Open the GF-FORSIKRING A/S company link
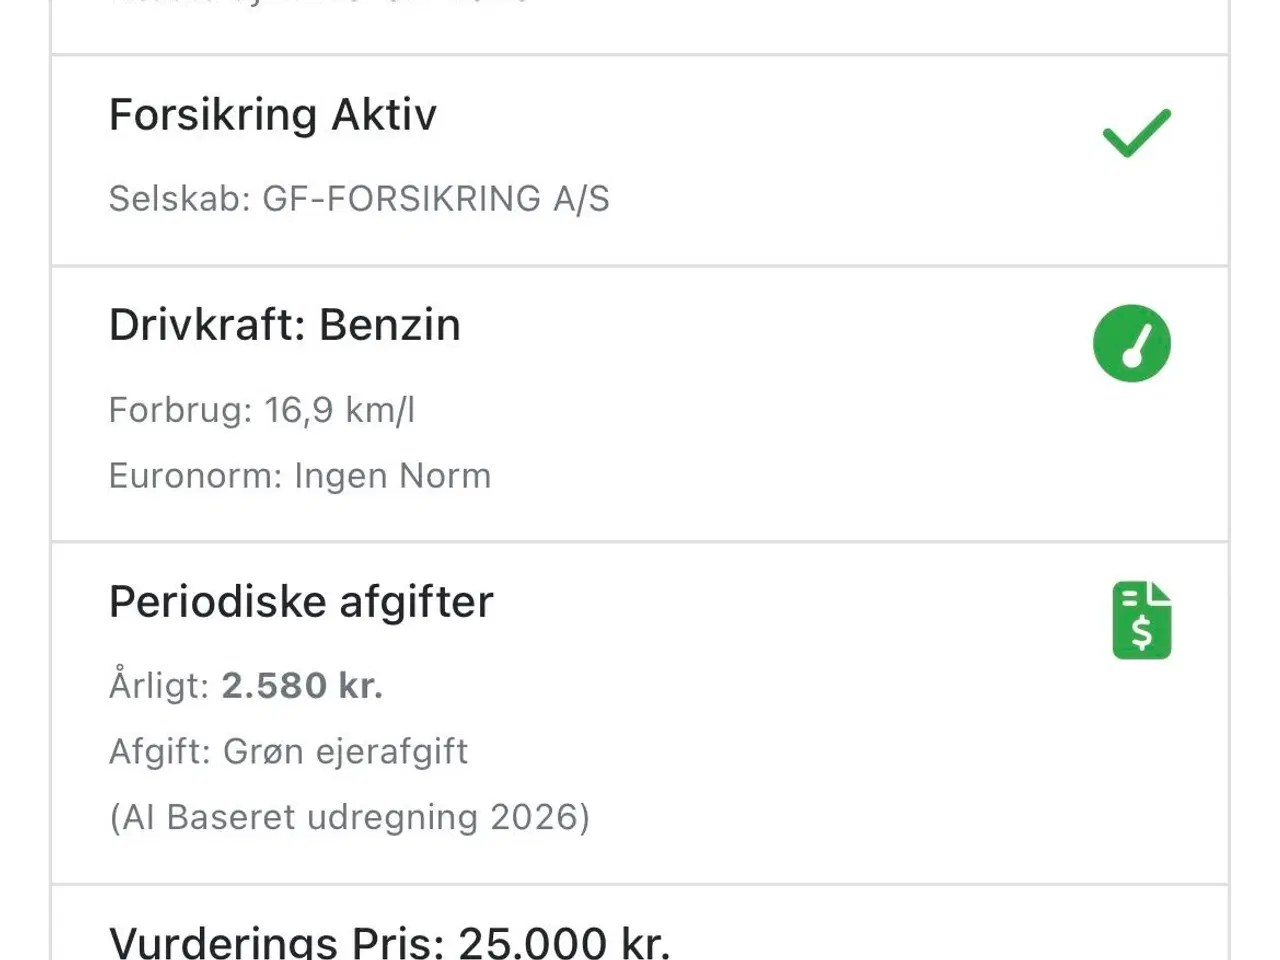This screenshot has height=960, width=1280. pyautogui.click(x=437, y=199)
